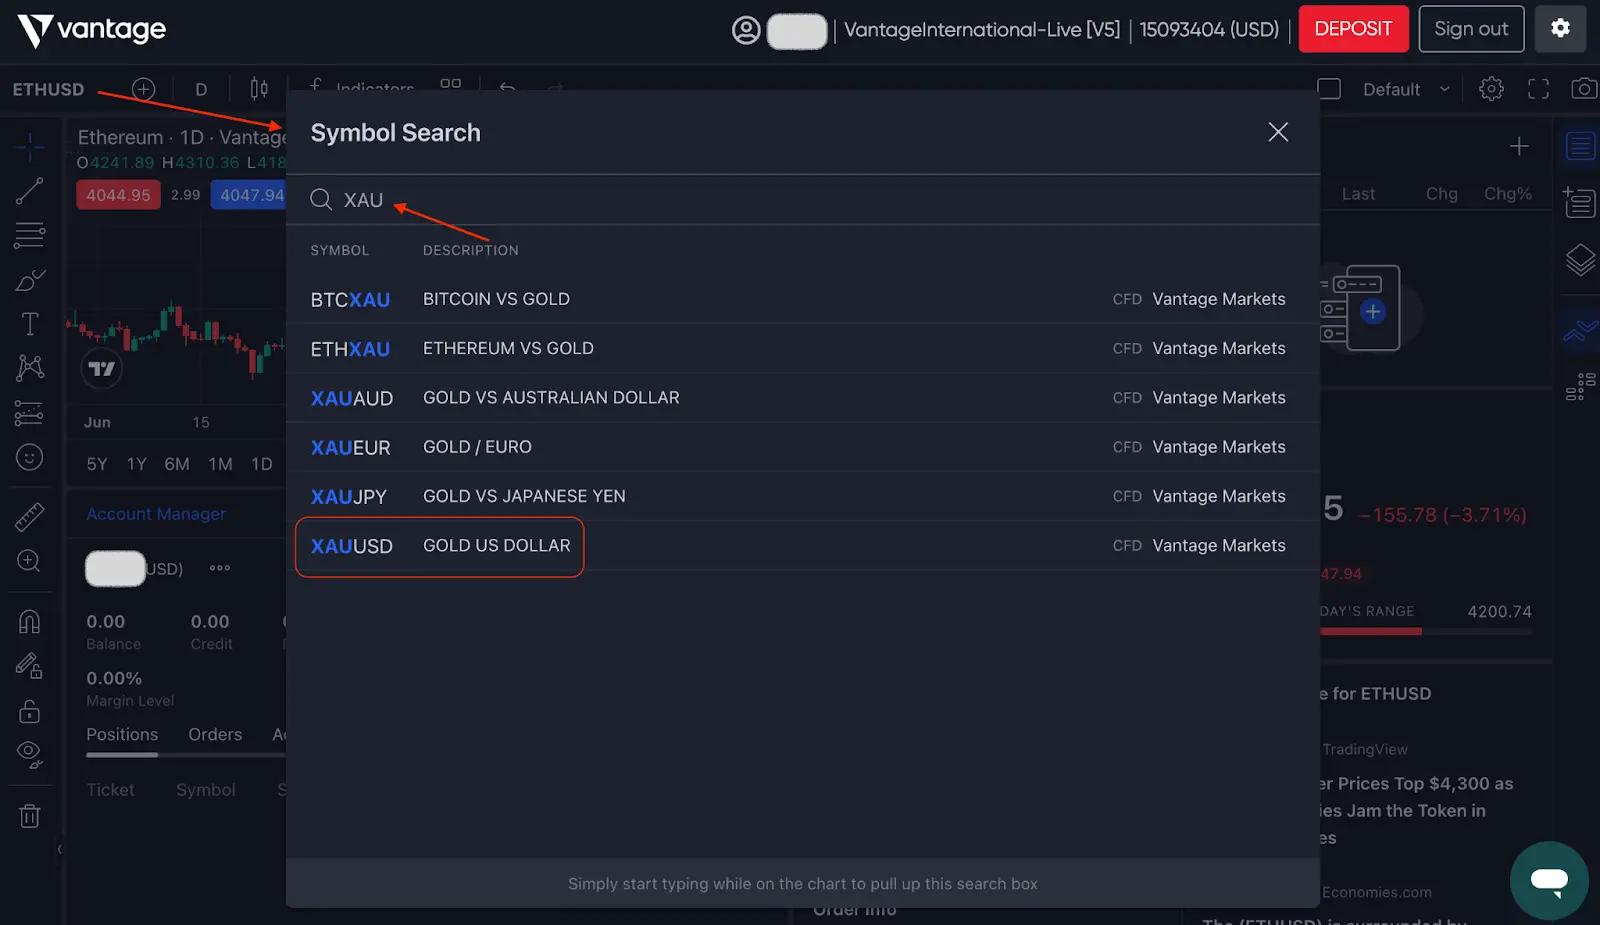Switch to the Orders tab

point(215,734)
